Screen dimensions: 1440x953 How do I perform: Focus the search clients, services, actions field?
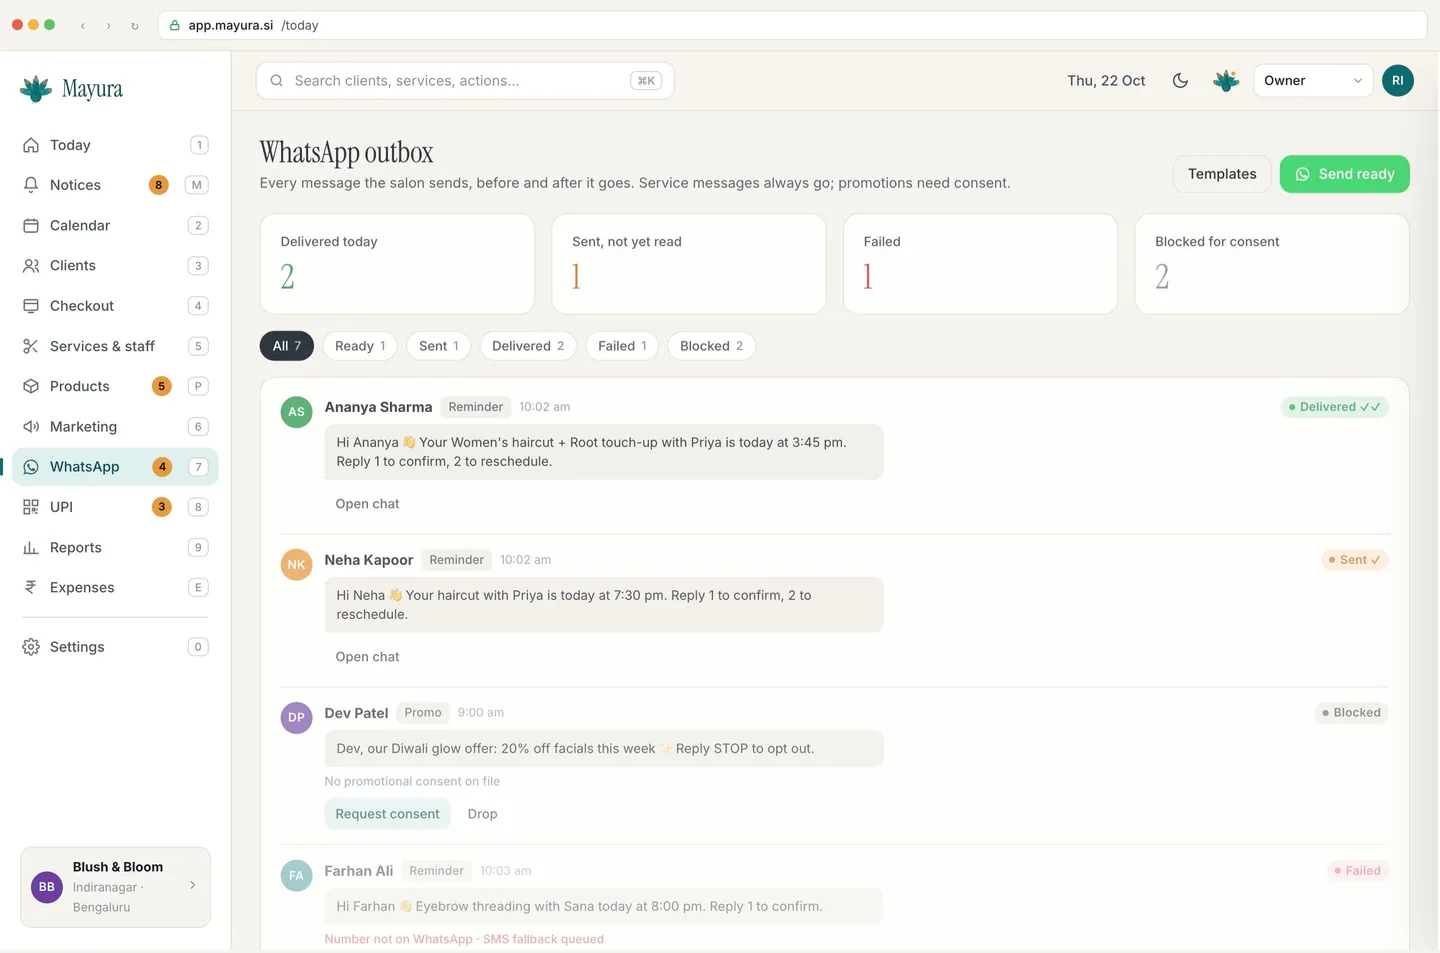465,81
